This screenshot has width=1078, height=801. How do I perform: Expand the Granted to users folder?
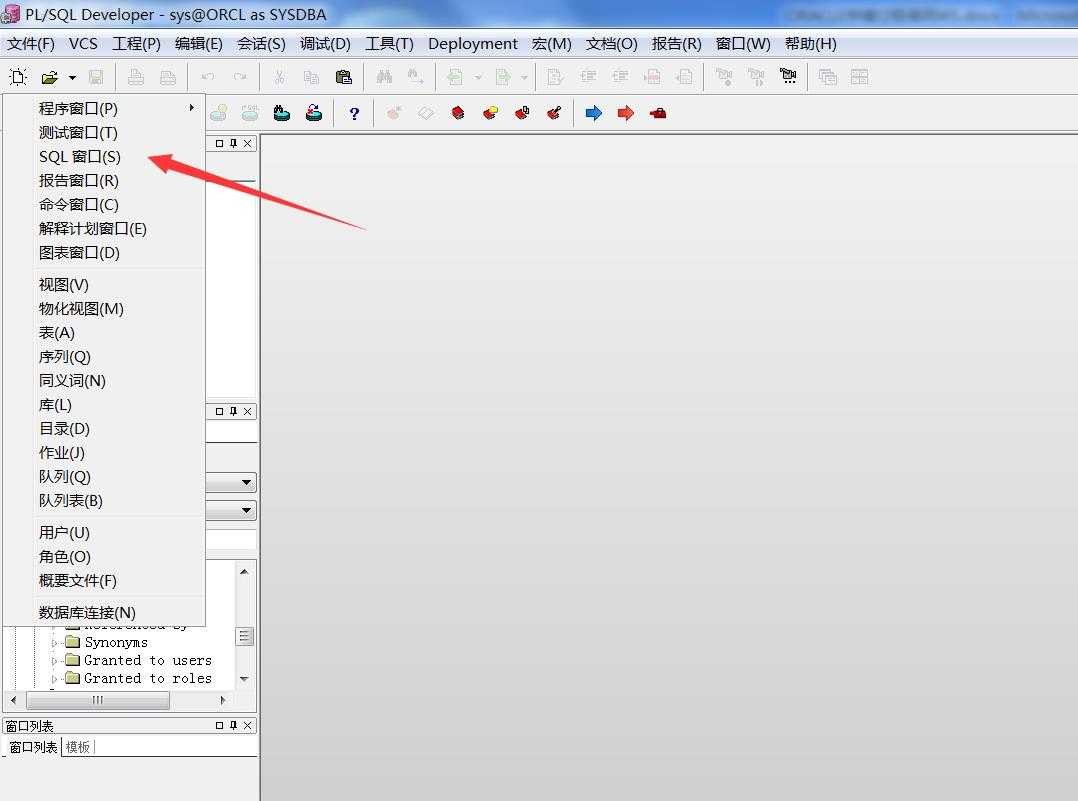[x=54, y=661]
